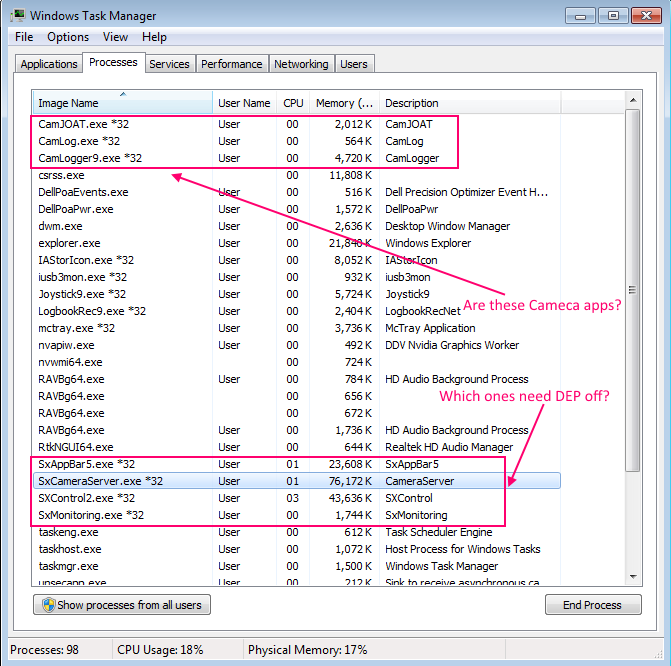Sort processes by Memory column header
This screenshot has width=671, height=666.
pyautogui.click(x=343, y=103)
